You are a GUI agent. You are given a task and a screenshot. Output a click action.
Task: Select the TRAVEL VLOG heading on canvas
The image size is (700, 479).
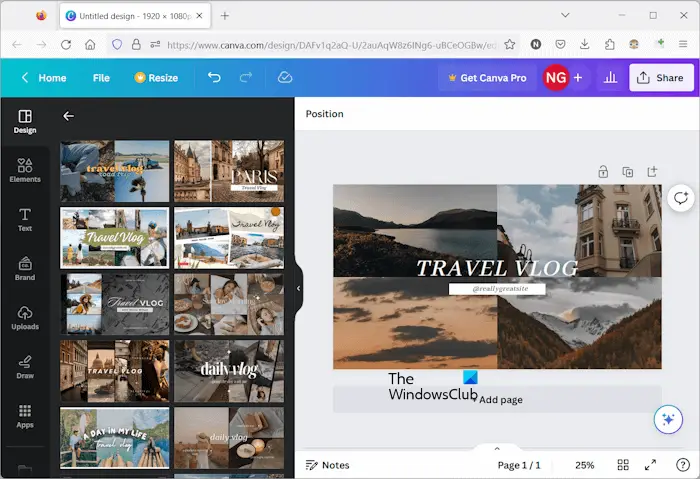(497, 269)
